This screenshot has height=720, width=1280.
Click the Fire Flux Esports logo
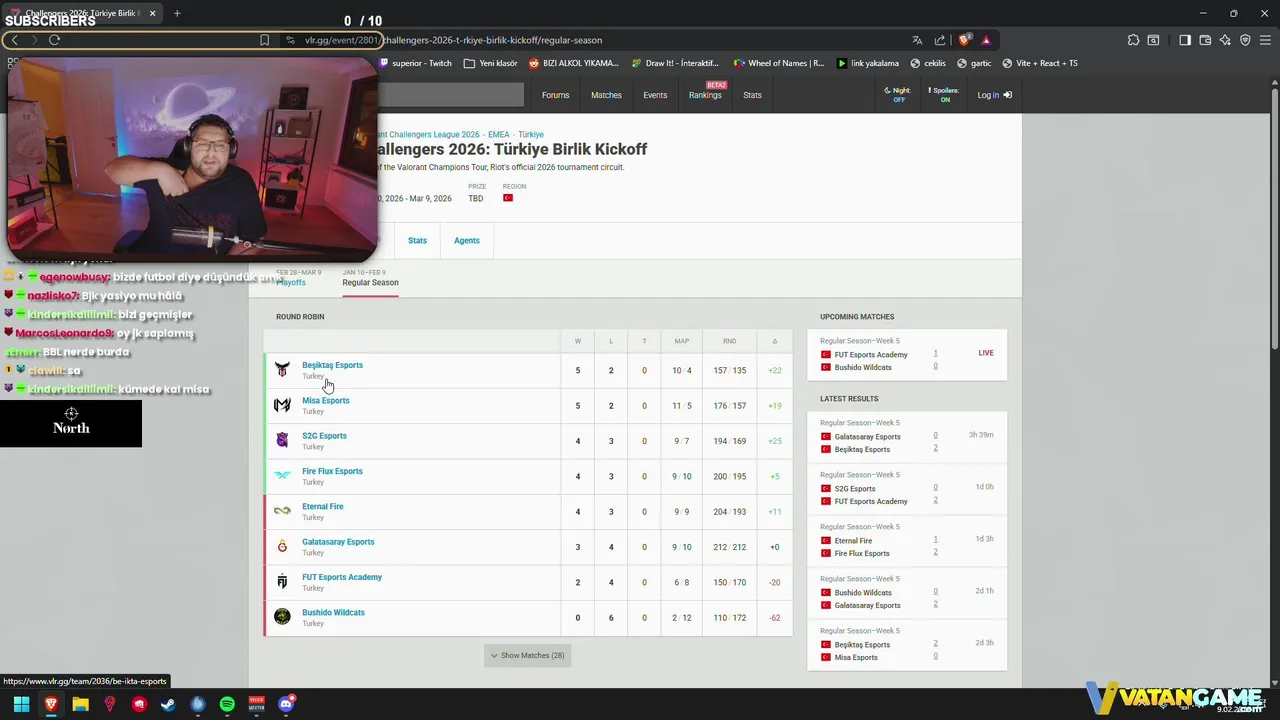point(282,476)
